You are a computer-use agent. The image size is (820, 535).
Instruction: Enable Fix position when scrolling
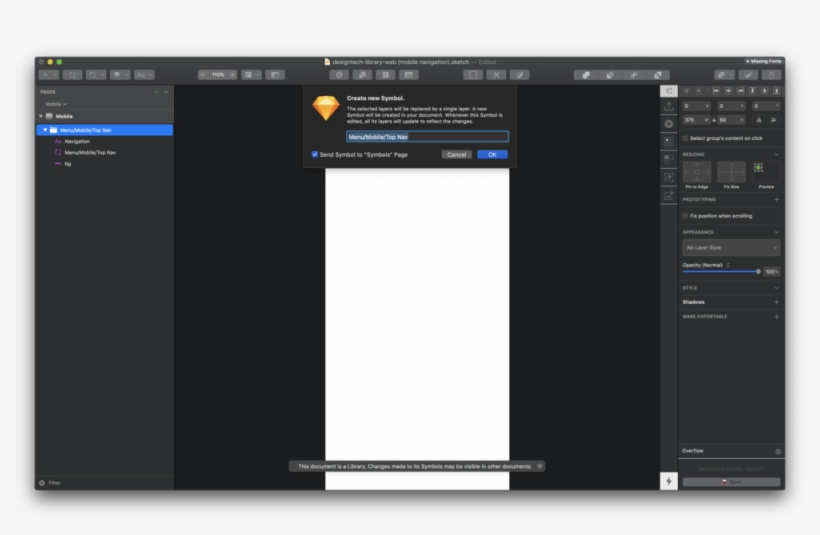click(x=686, y=215)
